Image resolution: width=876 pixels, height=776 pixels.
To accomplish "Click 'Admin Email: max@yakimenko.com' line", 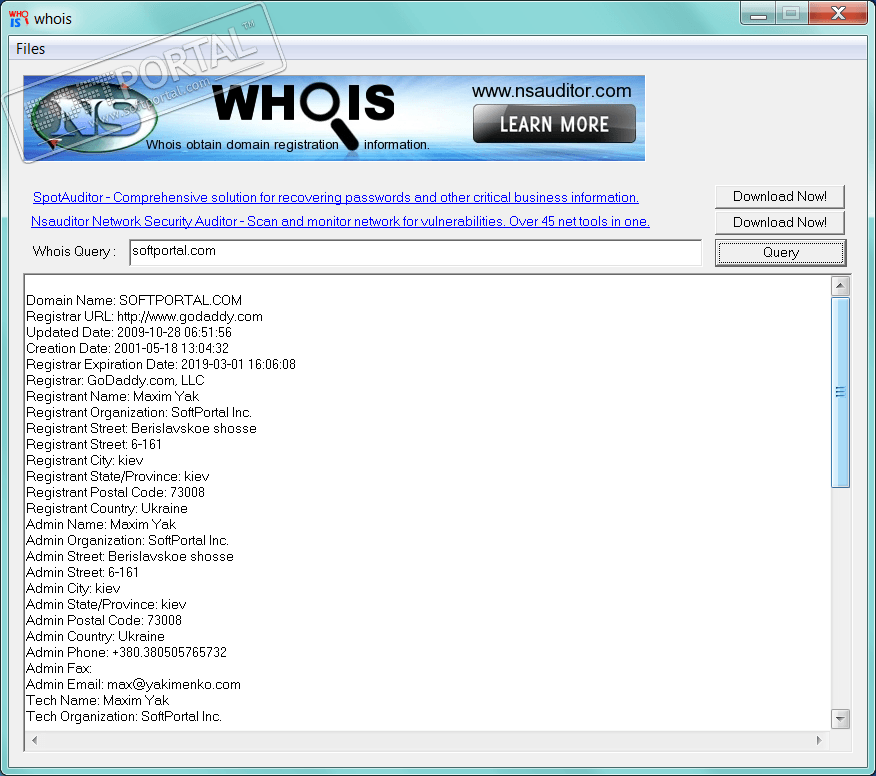I will 133,685.
